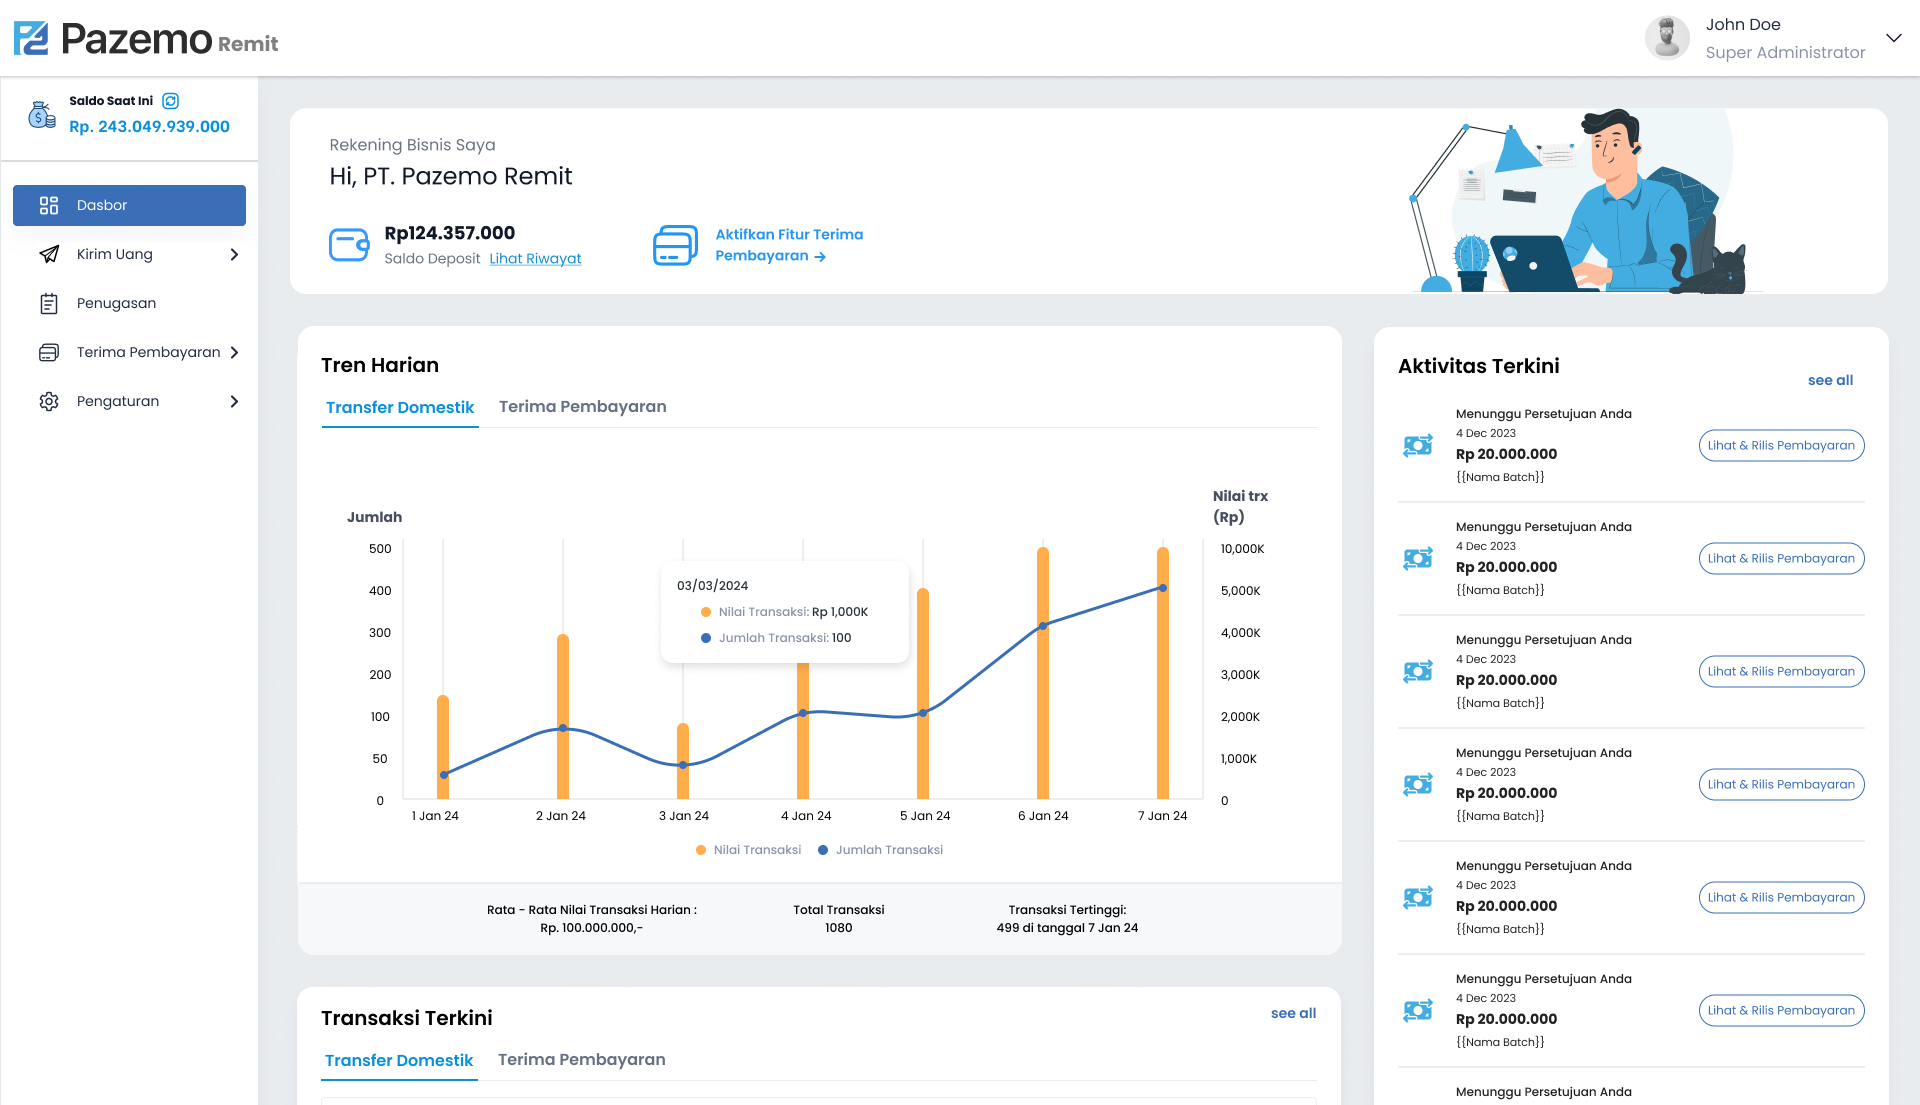The height and width of the screenshot is (1105, 1920).
Task: Click the Dasbor grid icon
Action: pos(49,205)
